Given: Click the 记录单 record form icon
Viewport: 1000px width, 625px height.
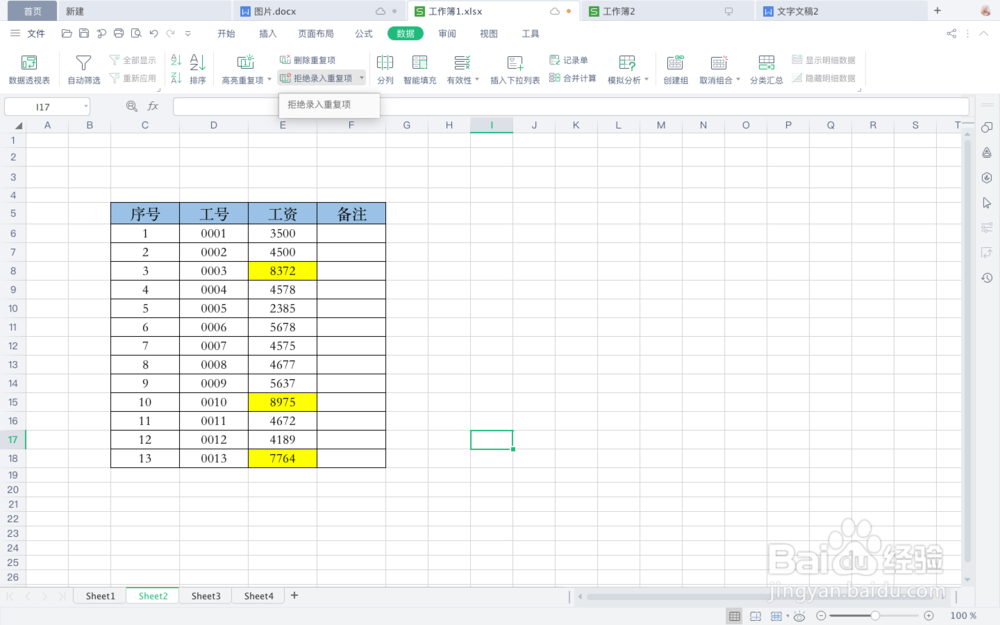Looking at the screenshot, I should click(x=570, y=59).
